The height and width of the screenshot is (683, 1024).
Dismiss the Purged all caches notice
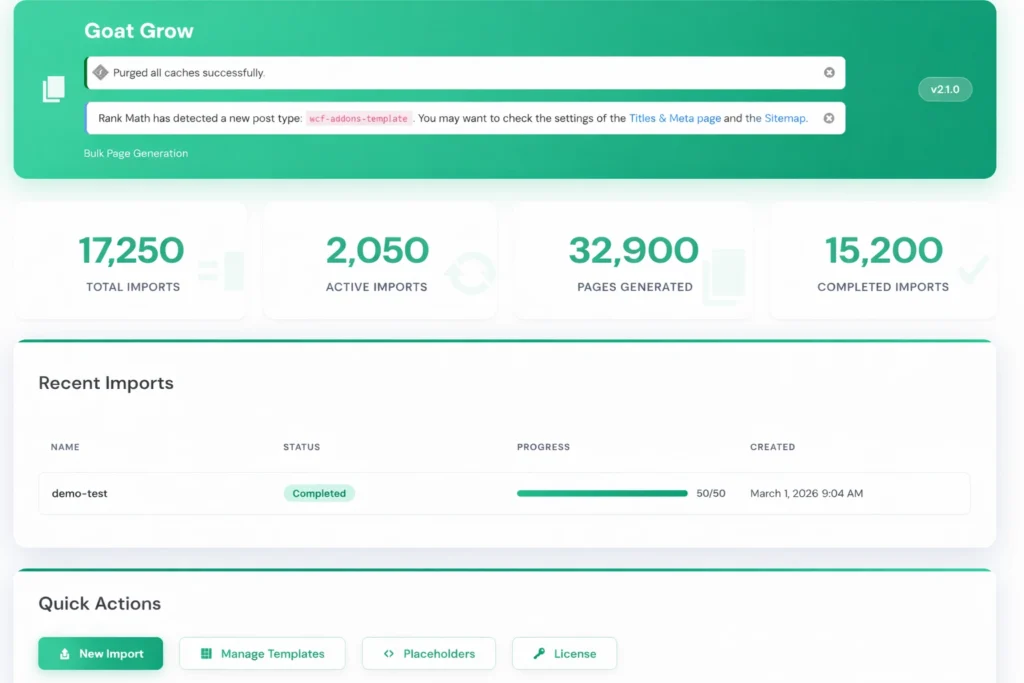click(x=829, y=72)
